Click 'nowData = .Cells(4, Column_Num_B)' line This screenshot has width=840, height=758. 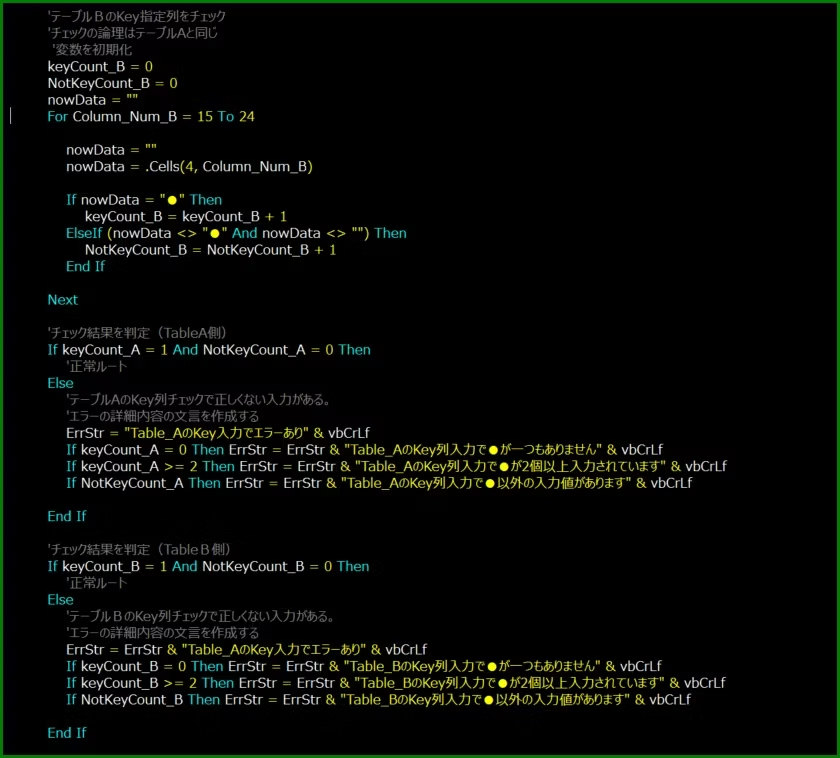(189, 167)
